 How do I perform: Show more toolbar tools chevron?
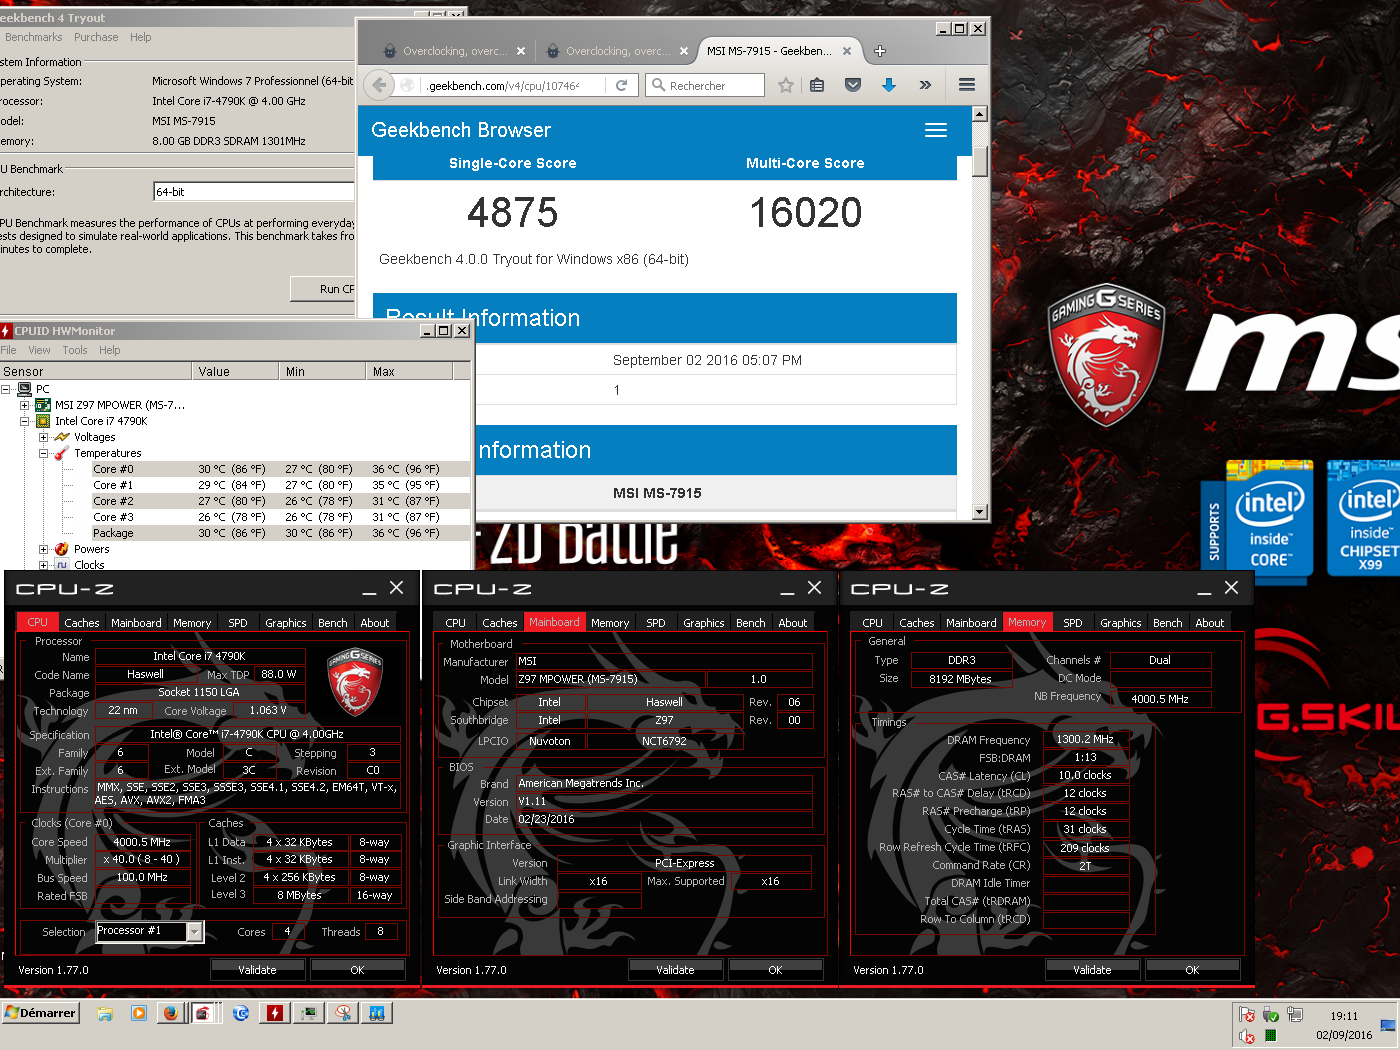(925, 85)
